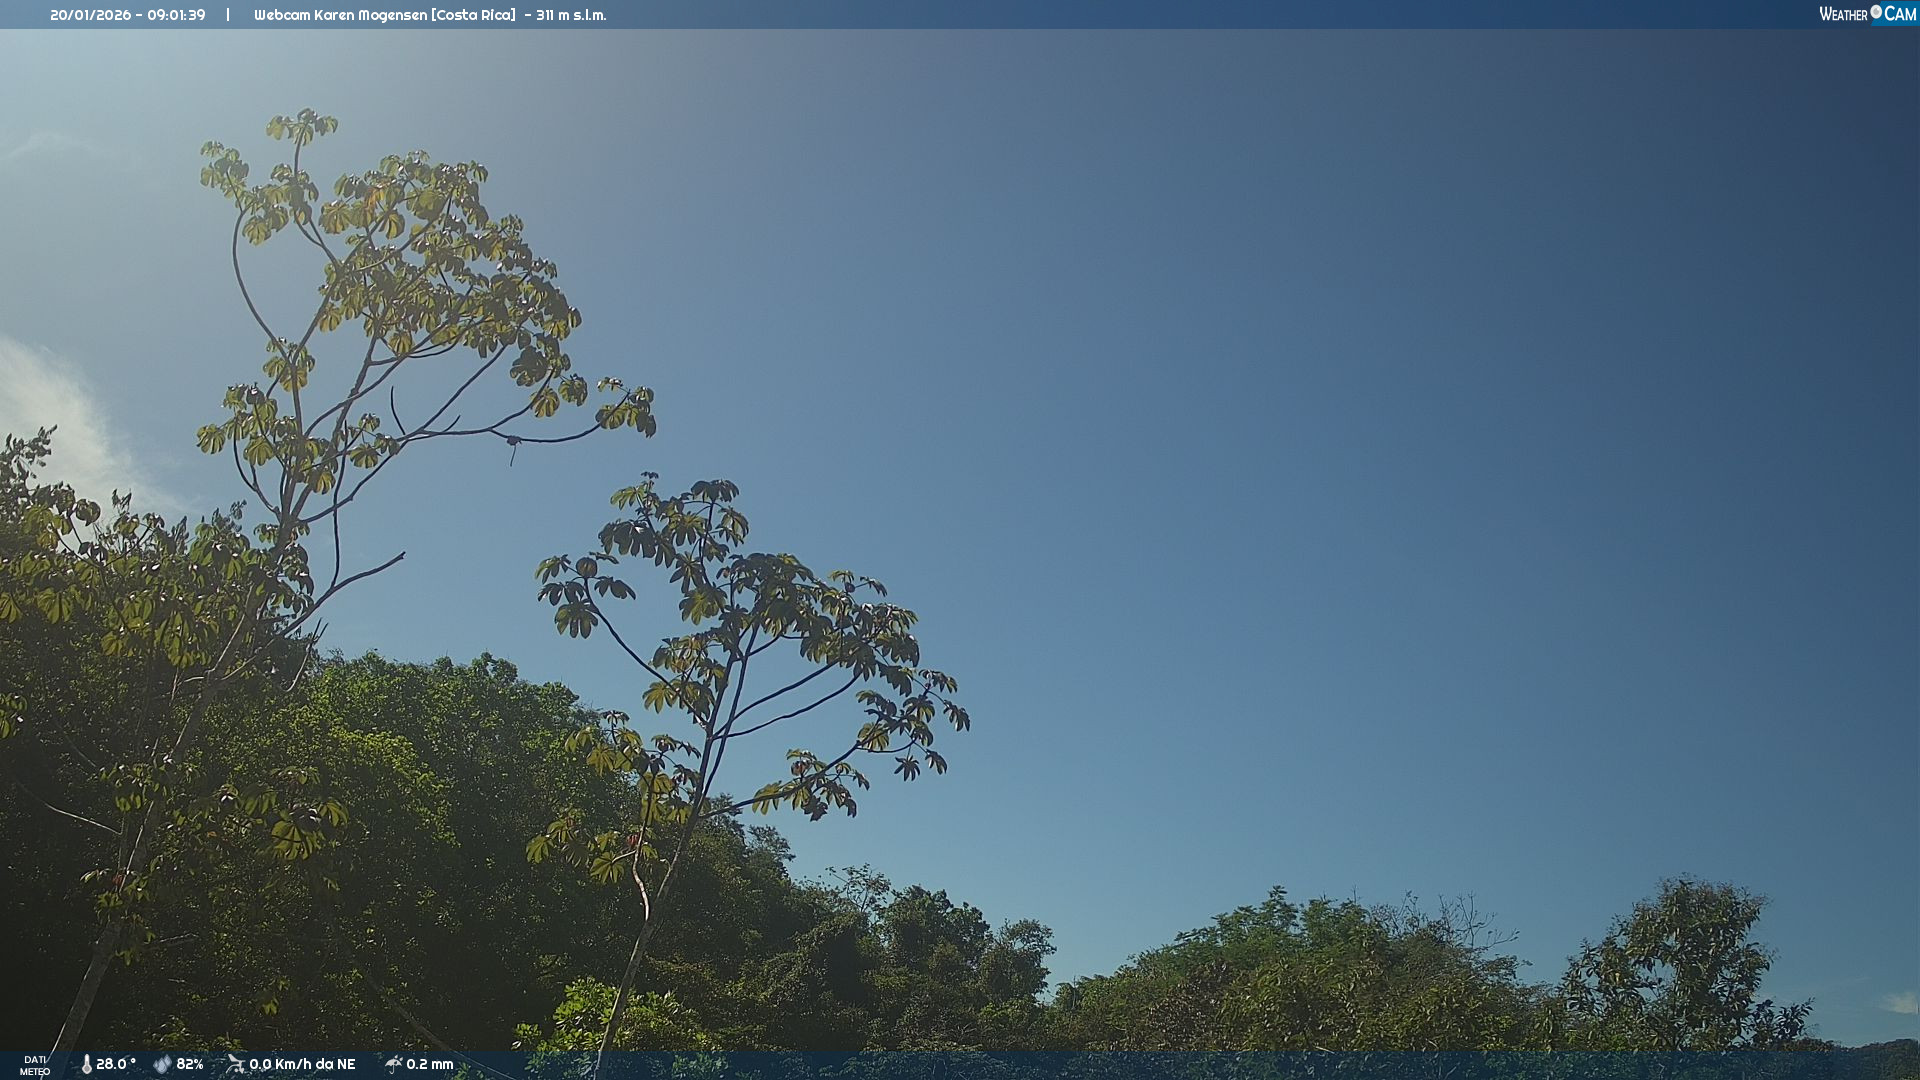Click the 09:01:39 timestamp
This screenshot has height=1080, width=1920.
click(176, 15)
